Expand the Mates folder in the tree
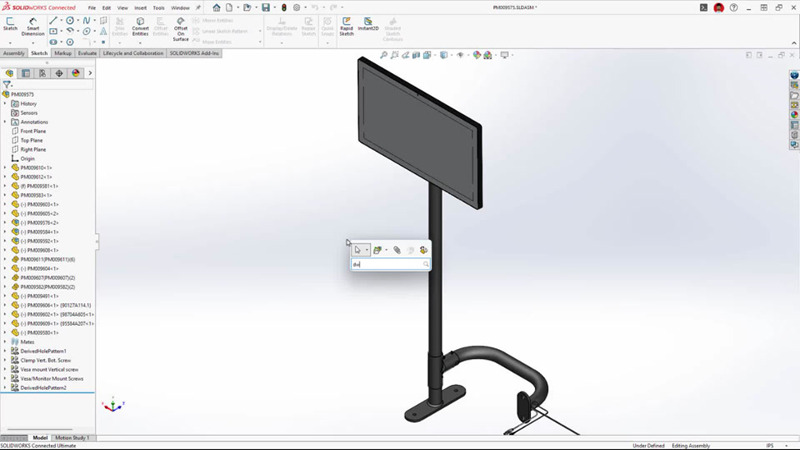 (x=5, y=342)
